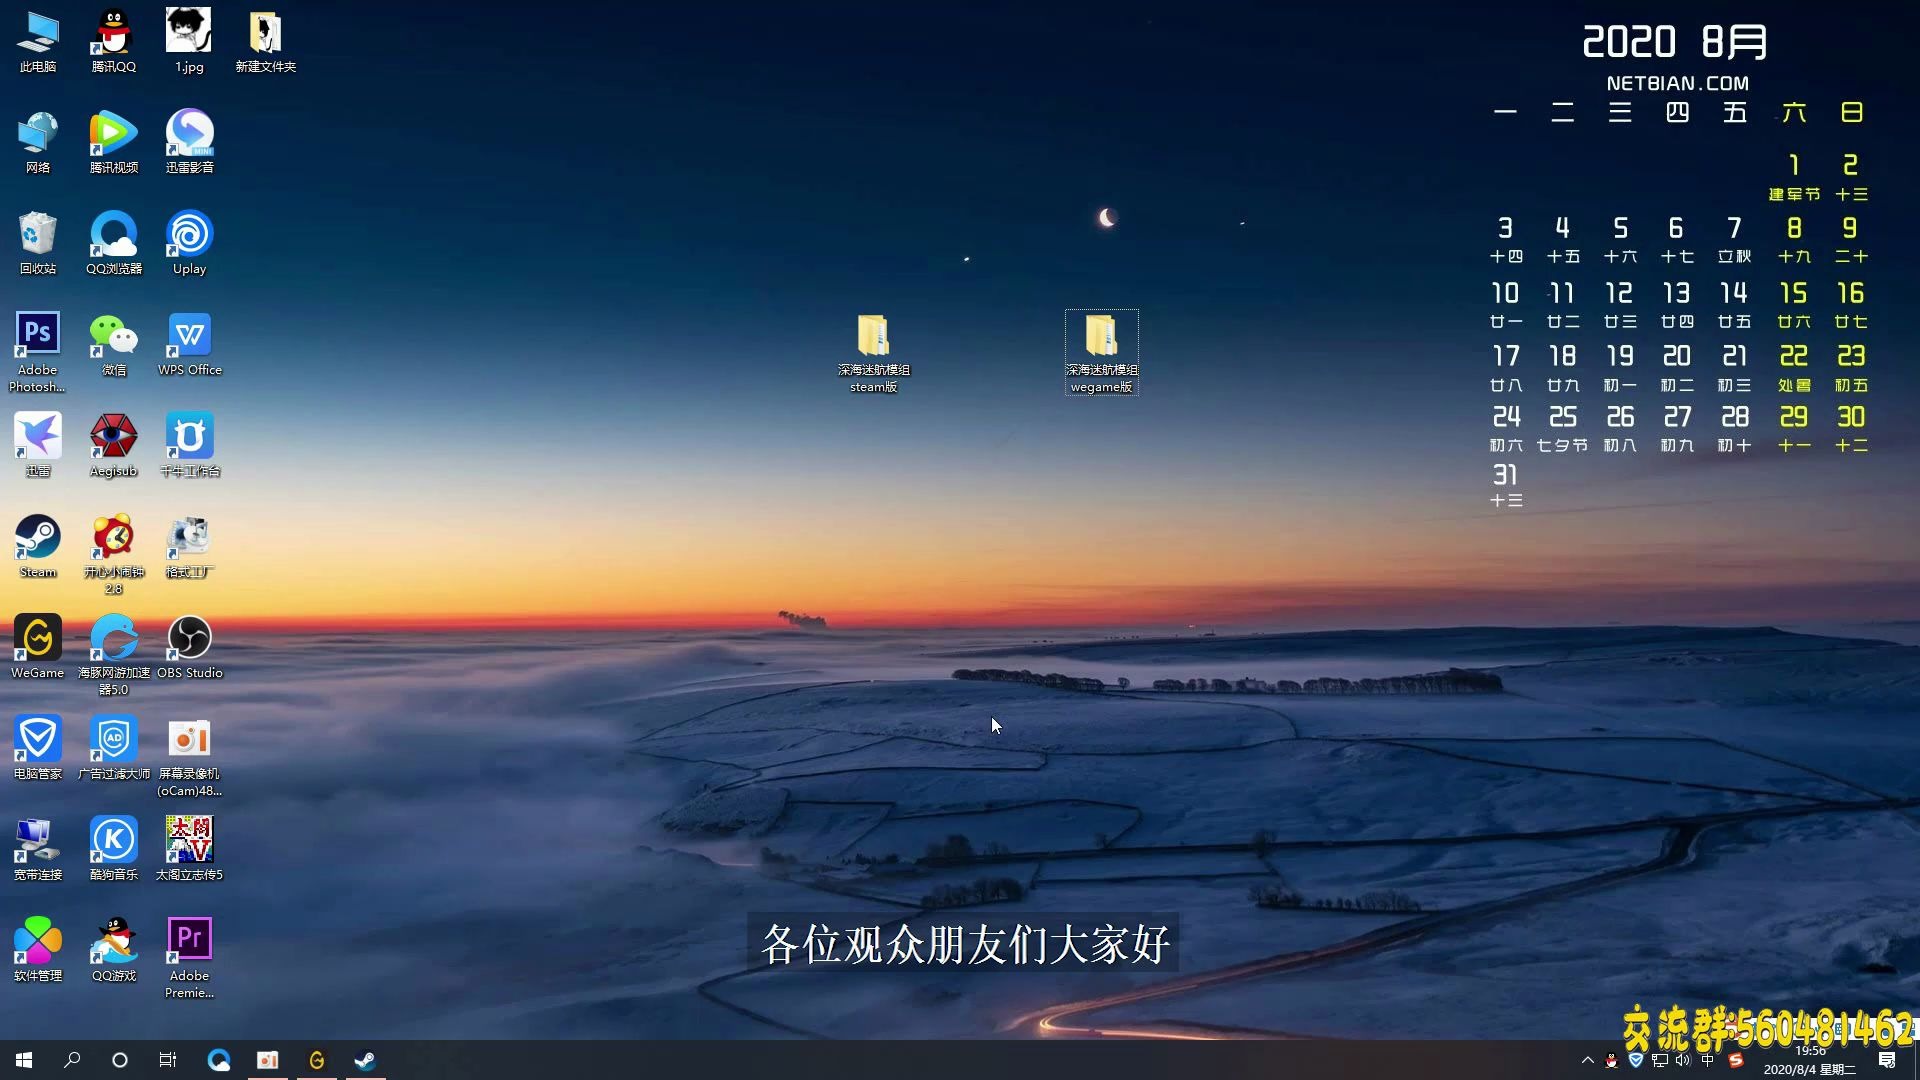Click August calendar month header
The image size is (1920, 1080).
point(1675,42)
